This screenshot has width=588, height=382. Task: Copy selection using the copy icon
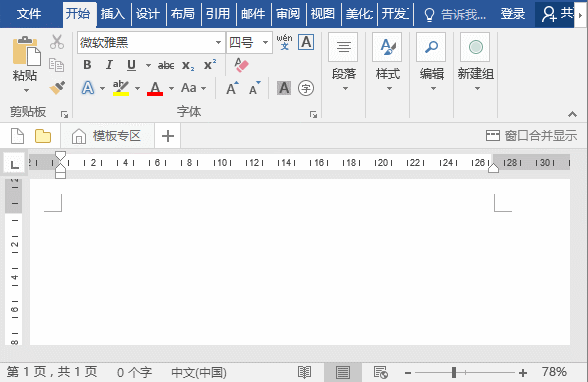pos(57,65)
